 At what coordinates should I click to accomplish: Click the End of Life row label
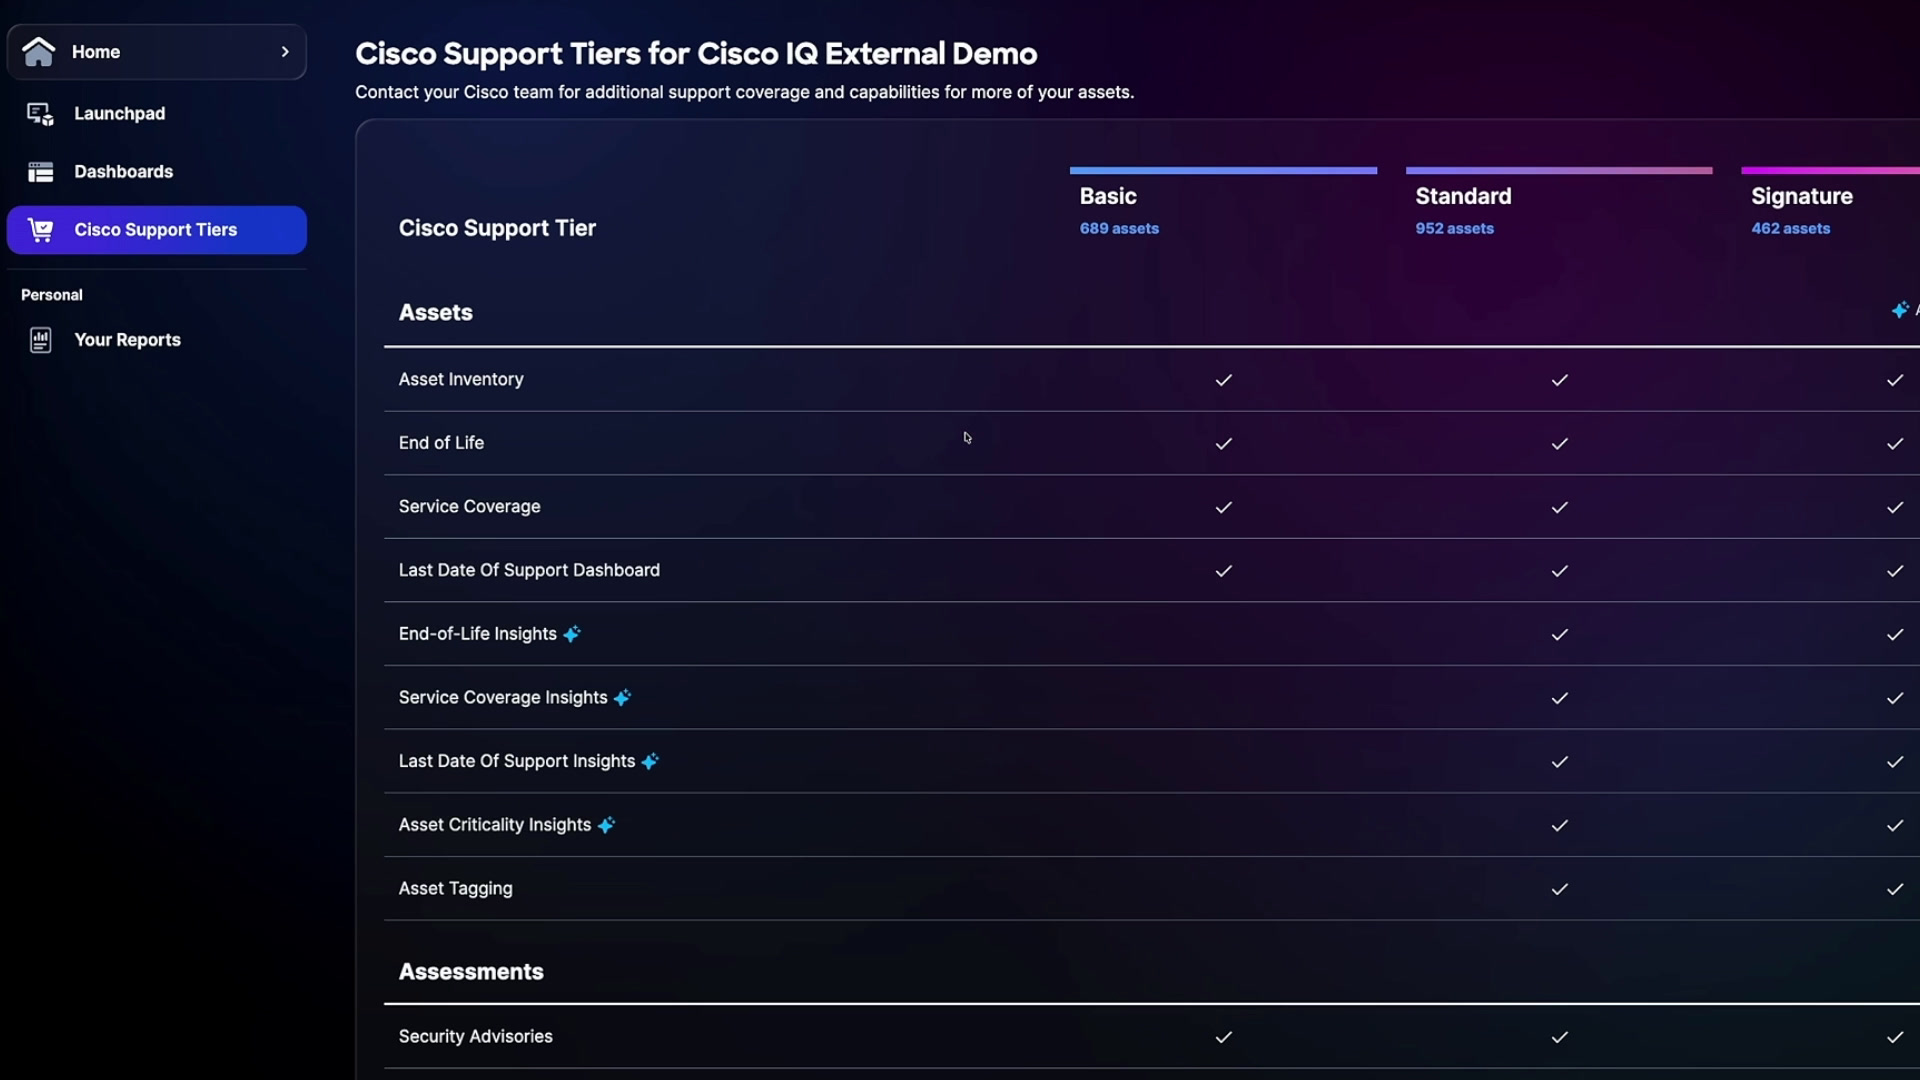point(441,443)
